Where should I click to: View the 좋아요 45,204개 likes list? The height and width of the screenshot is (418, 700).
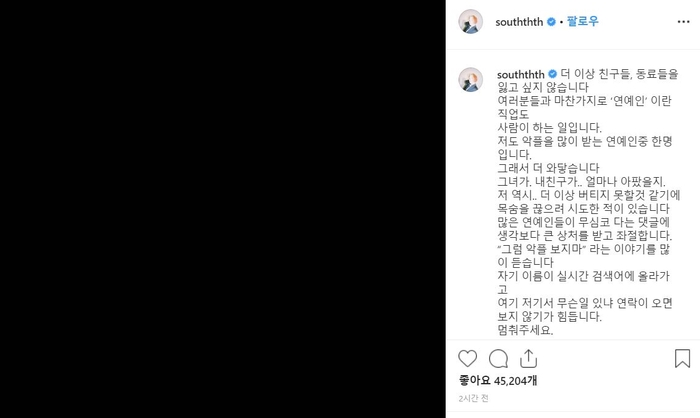pos(498,381)
